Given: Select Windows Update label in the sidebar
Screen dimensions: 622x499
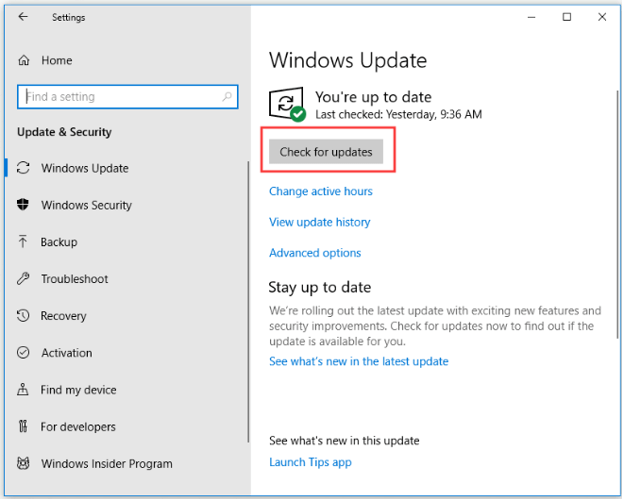Looking at the screenshot, I should pyautogui.click(x=85, y=168).
